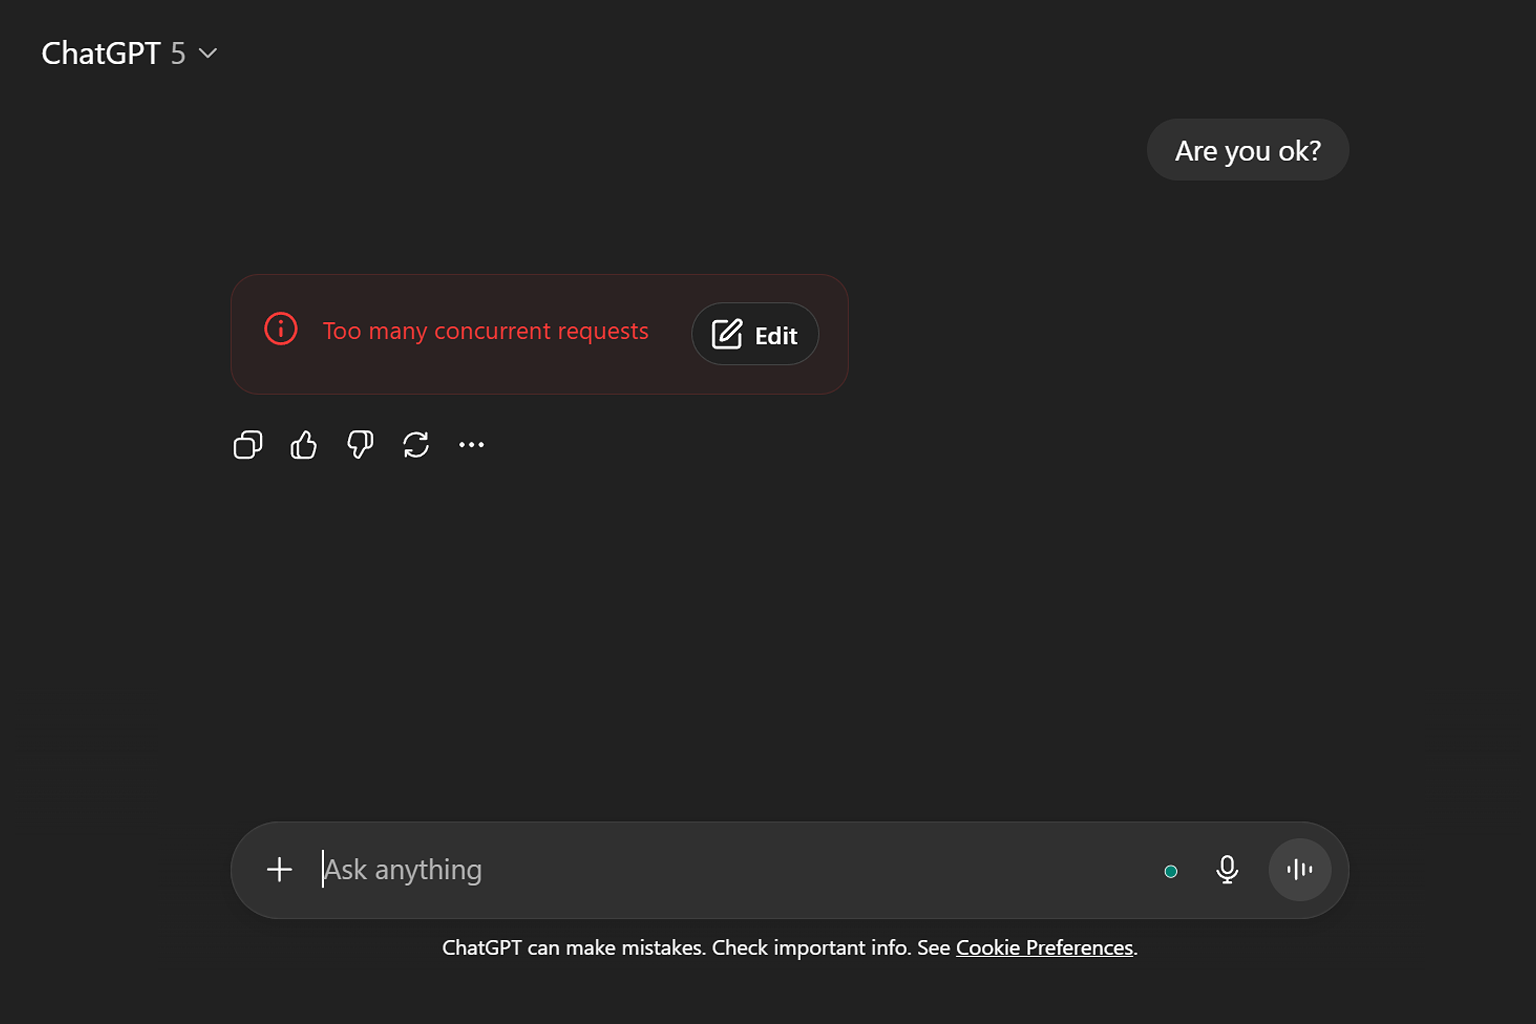Click the red error info icon
Screen dimensions: 1536x1024
pyautogui.click(x=281, y=329)
